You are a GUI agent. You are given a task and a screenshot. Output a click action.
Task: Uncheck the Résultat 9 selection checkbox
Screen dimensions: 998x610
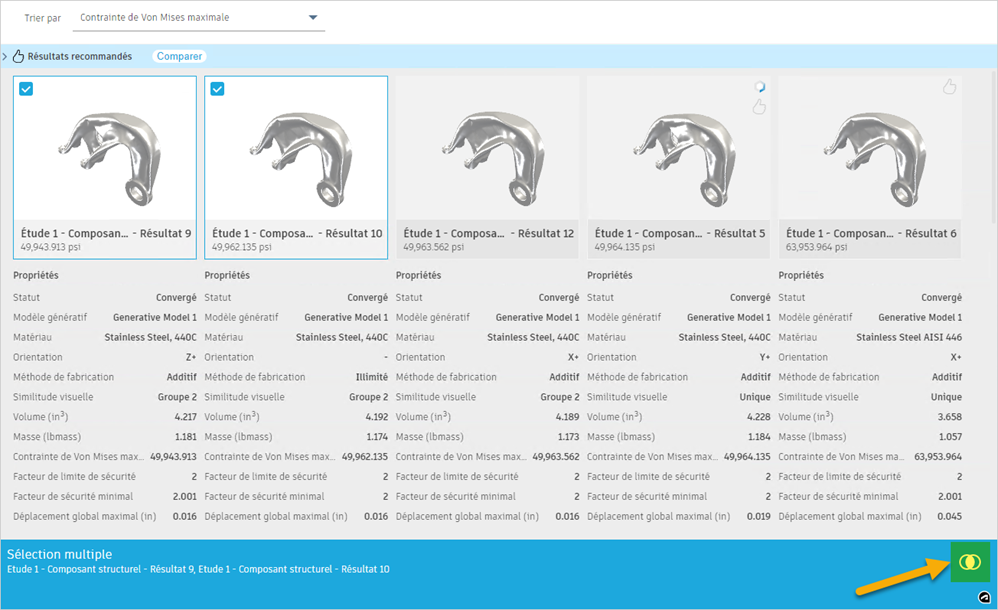26,89
